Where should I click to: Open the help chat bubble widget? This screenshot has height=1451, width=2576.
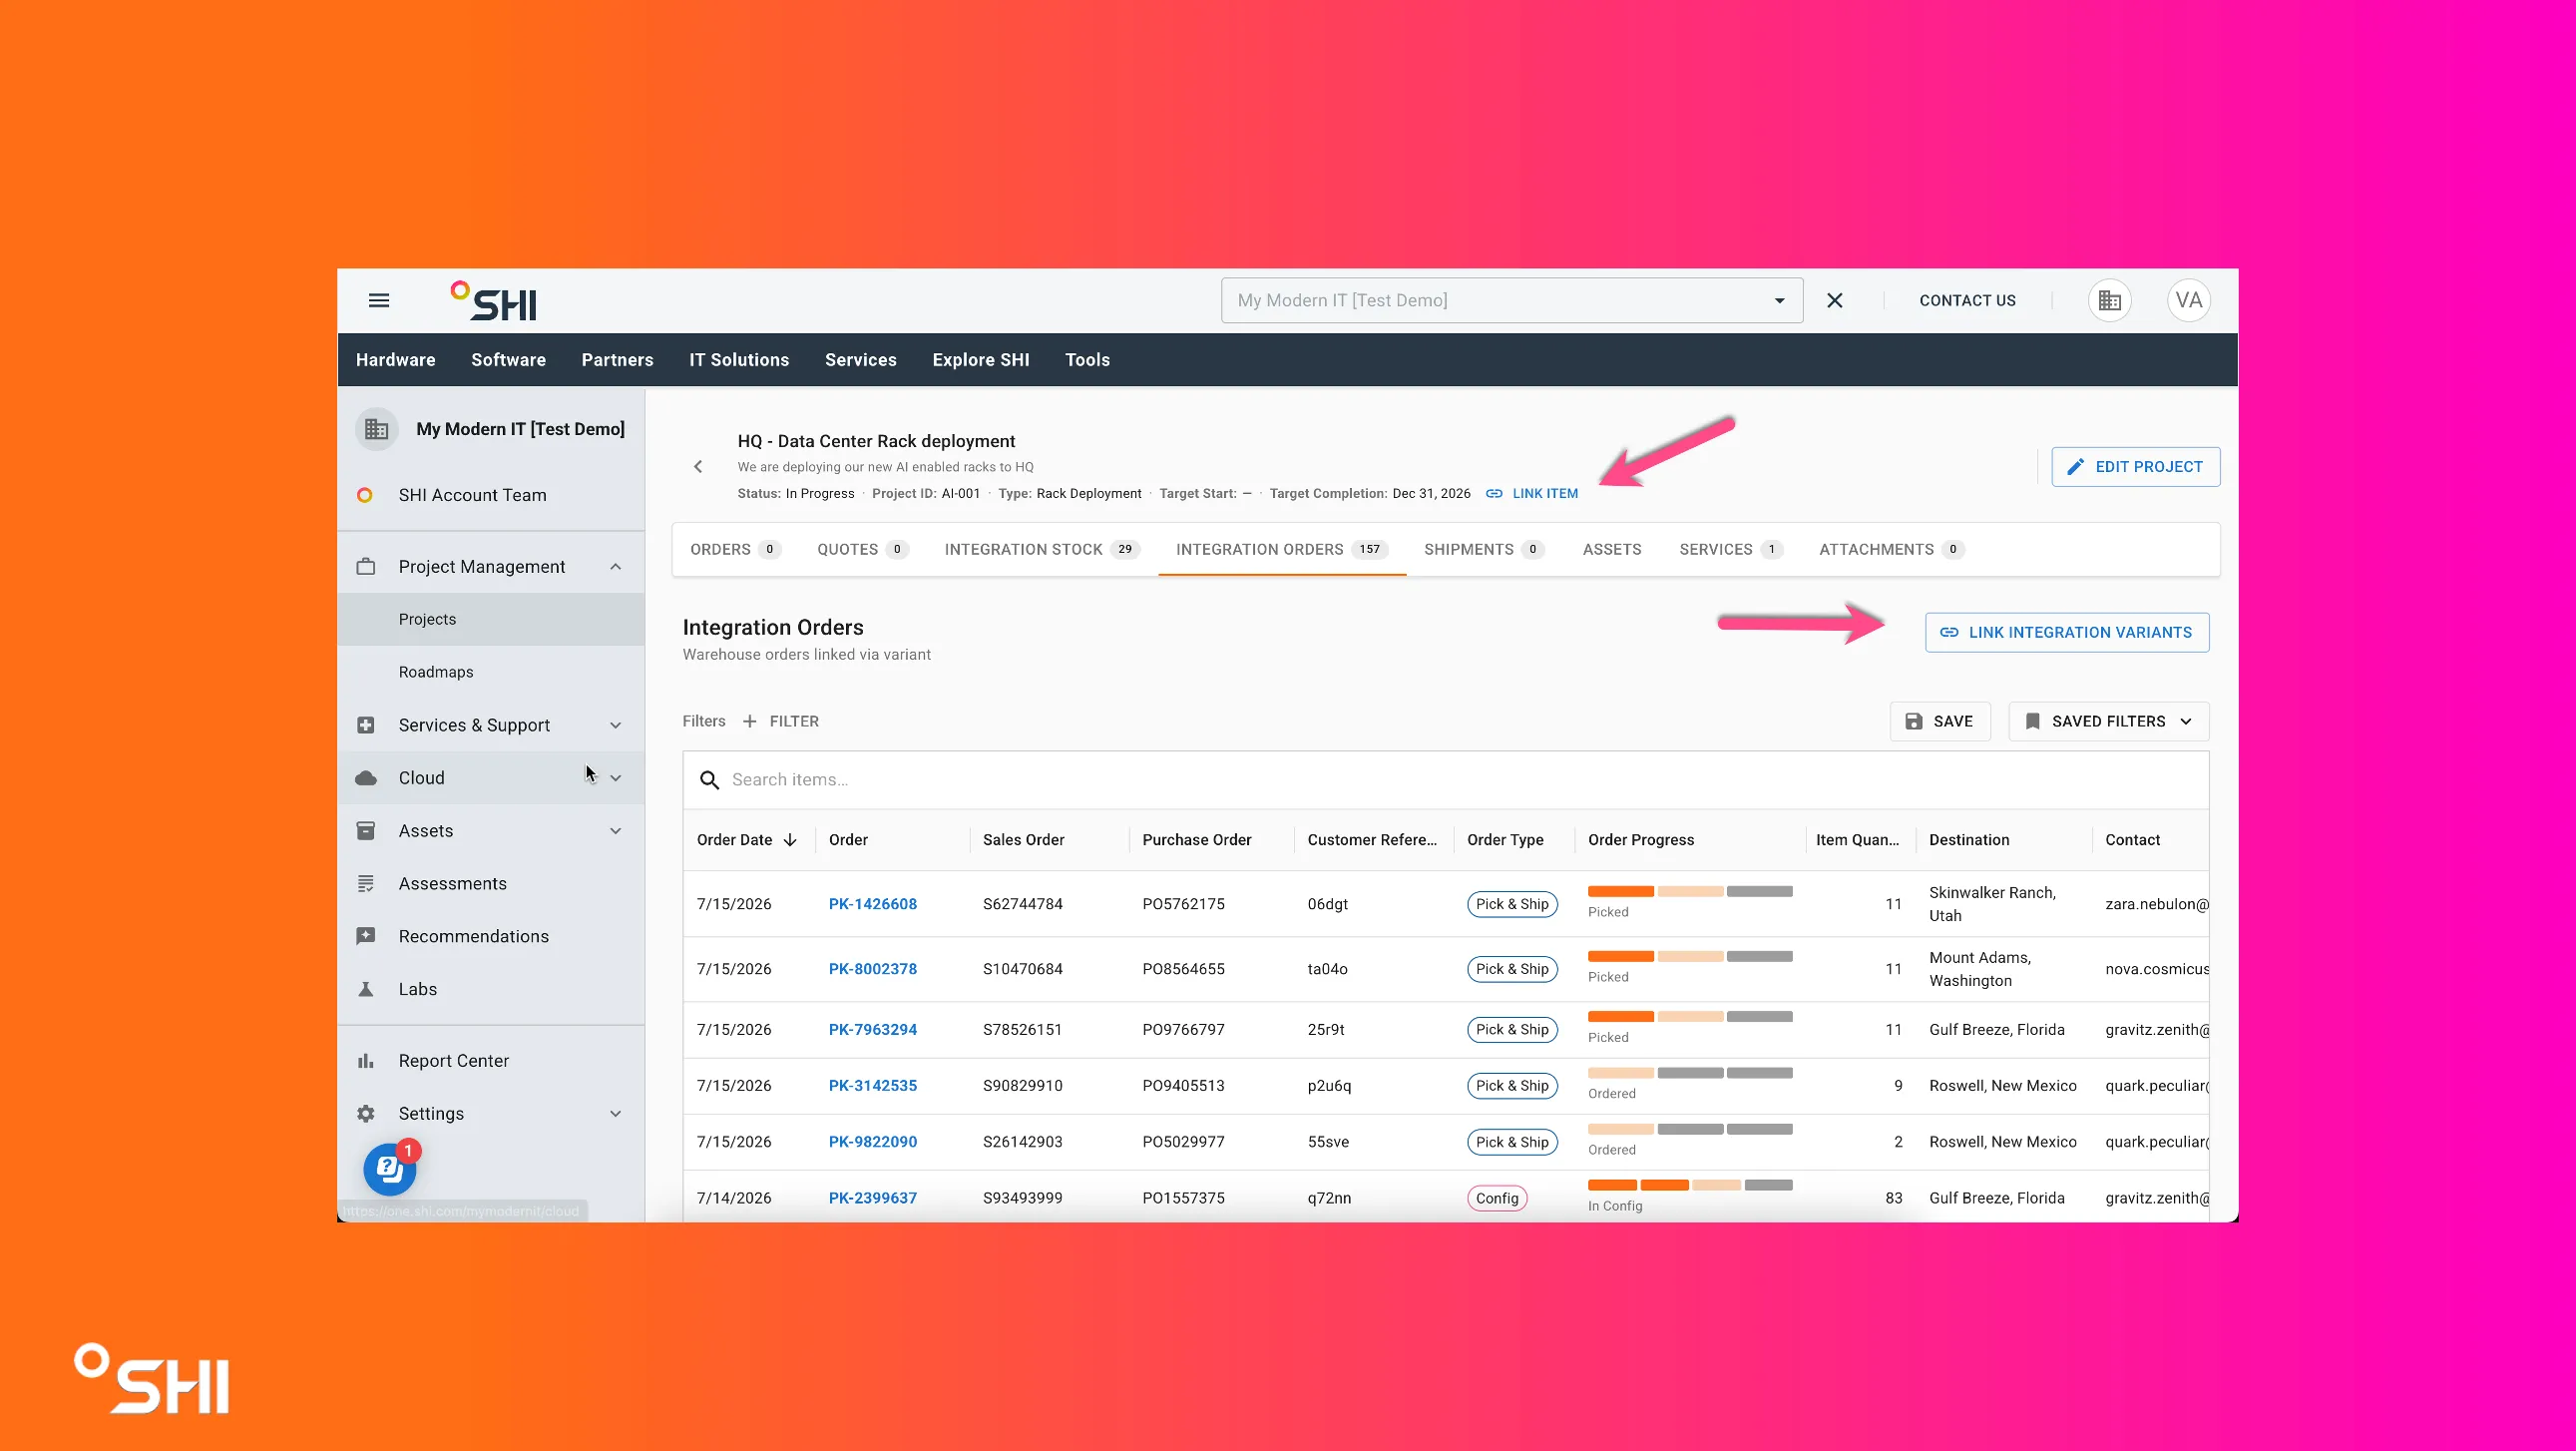[389, 1169]
